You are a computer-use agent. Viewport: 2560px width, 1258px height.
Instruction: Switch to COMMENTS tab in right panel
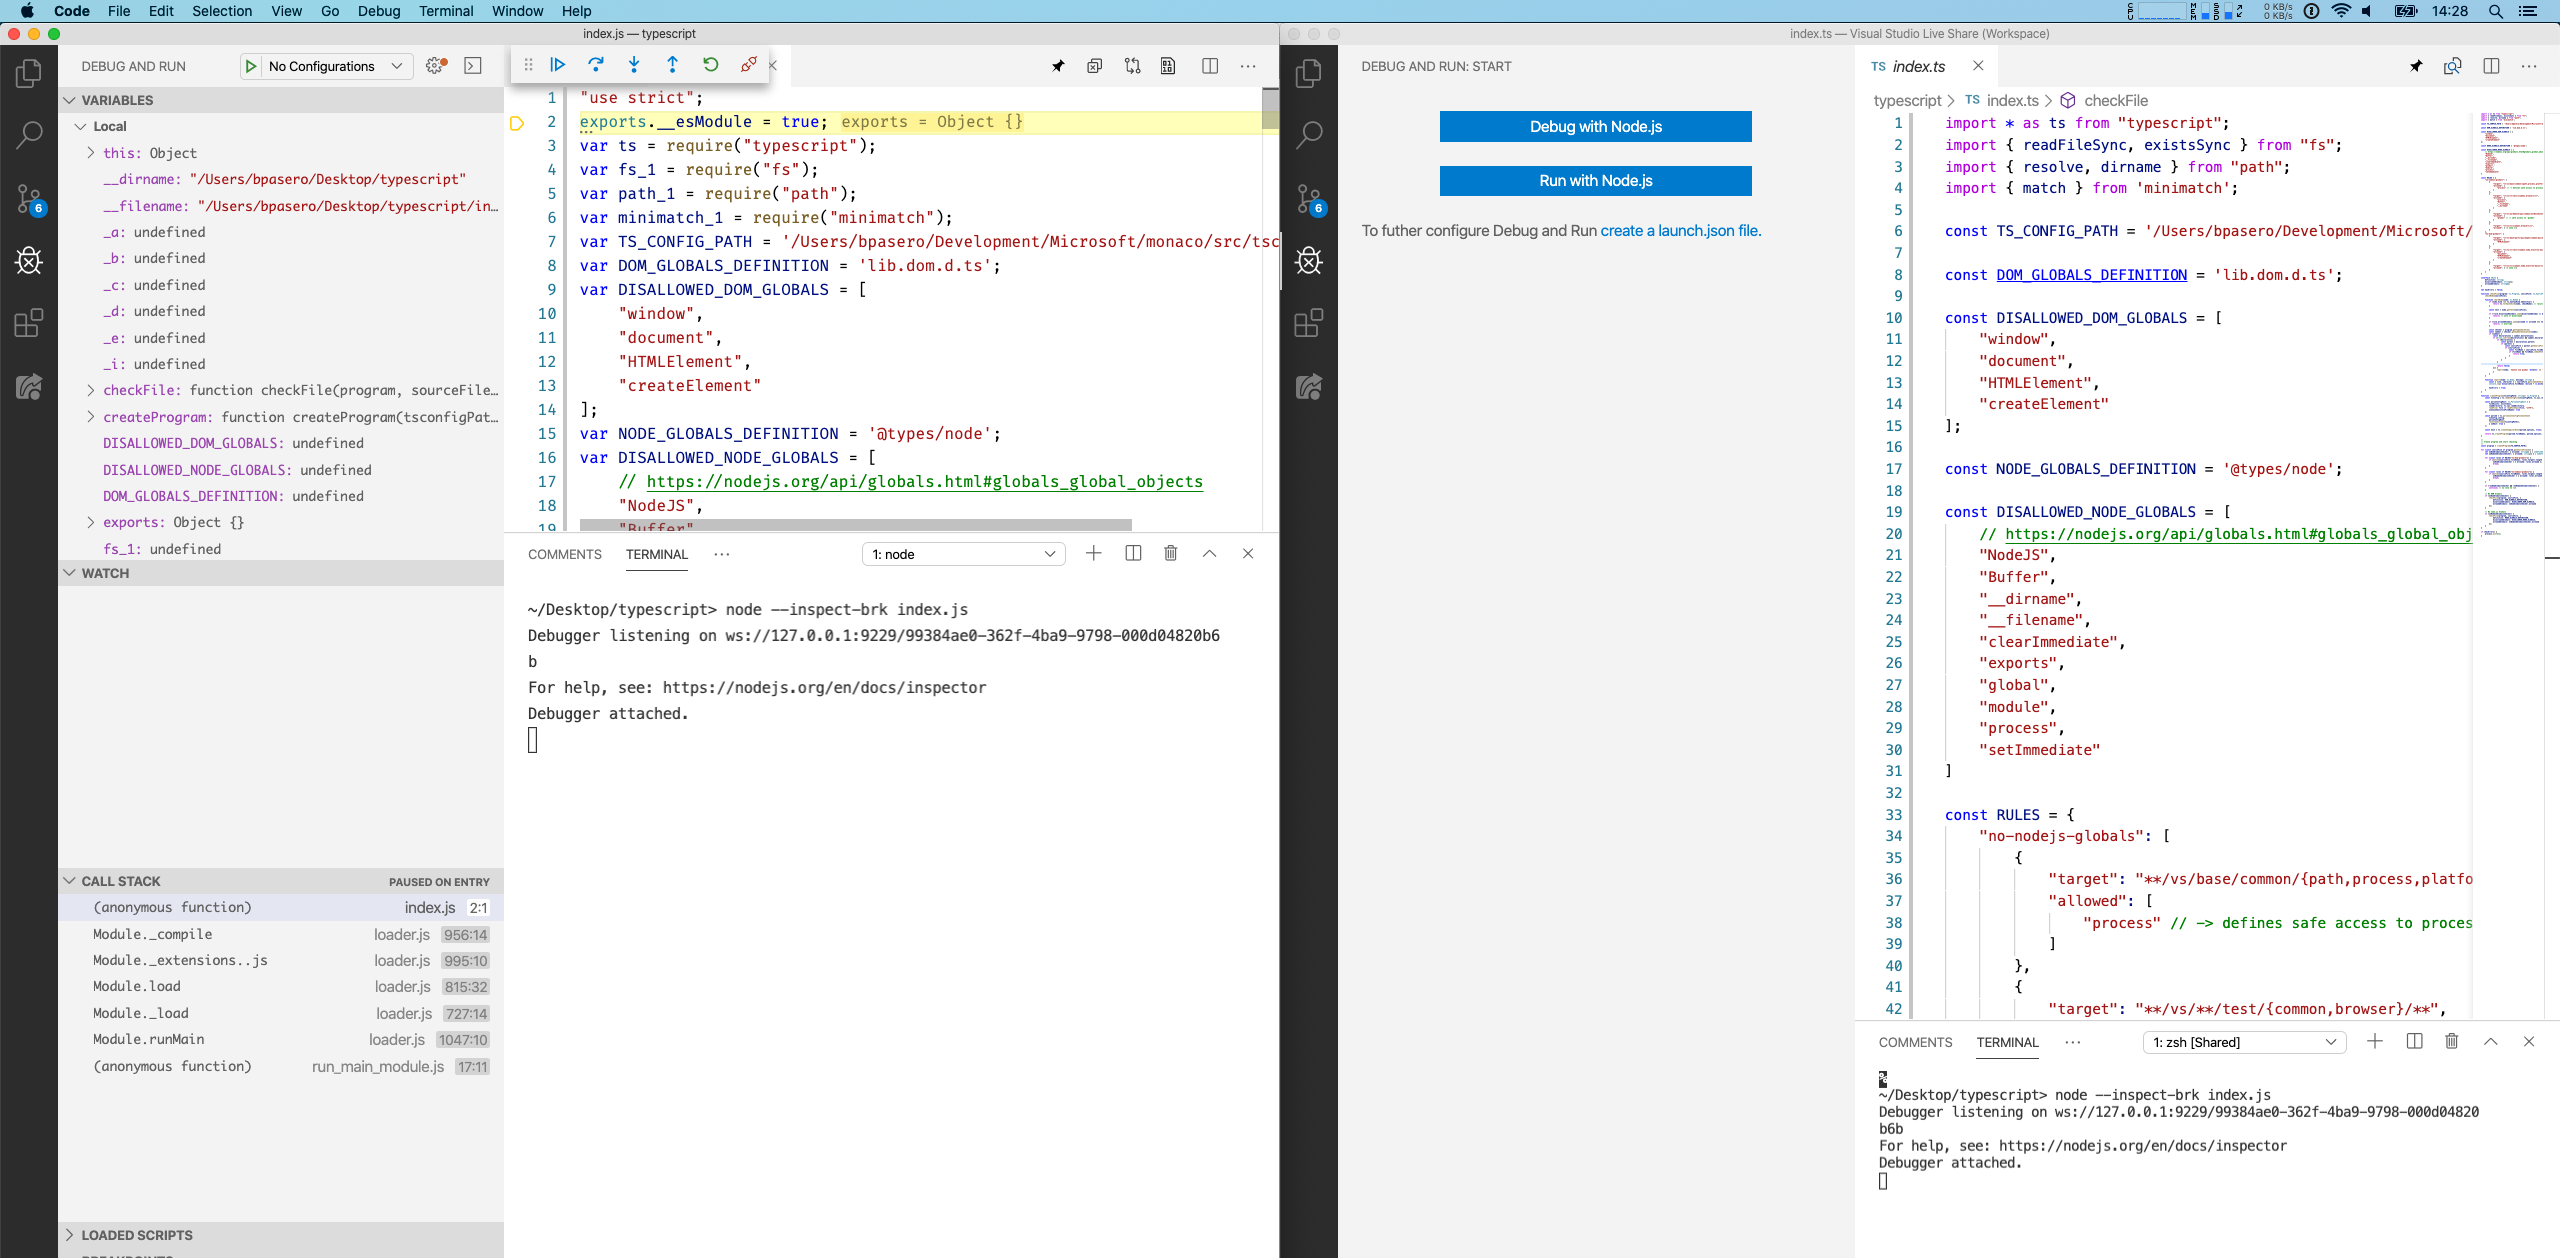[x=1915, y=1042]
